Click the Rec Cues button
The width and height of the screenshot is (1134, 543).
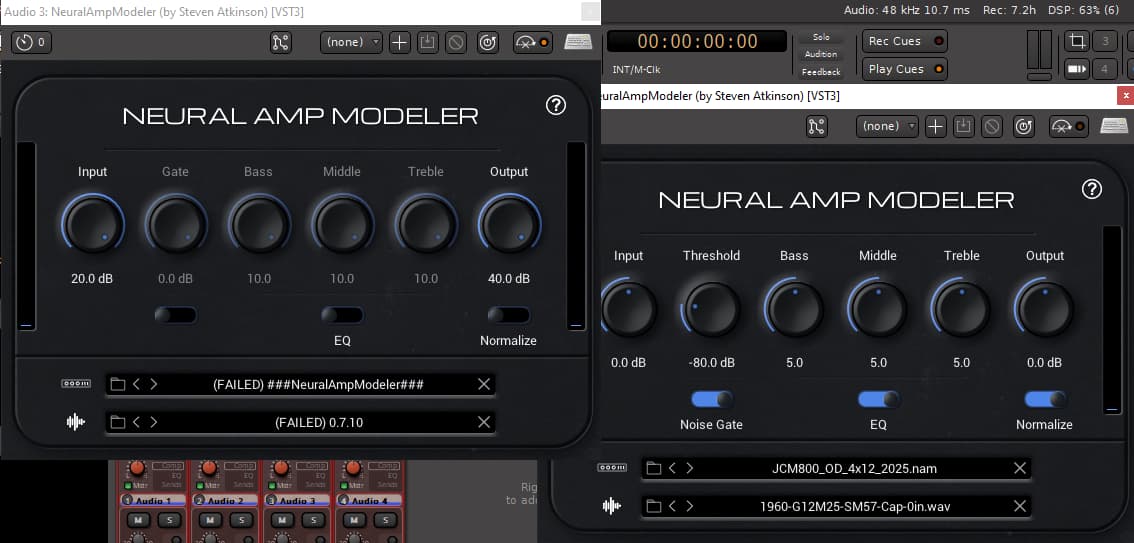[906, 41]
